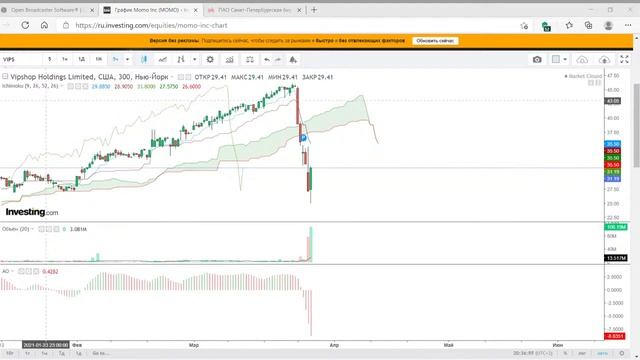Image resolution: width=640 pixels, height=360 pixels.
Task: Click the time zone clock at bottom
Action: pyautogui.click(x=532, y=353)
